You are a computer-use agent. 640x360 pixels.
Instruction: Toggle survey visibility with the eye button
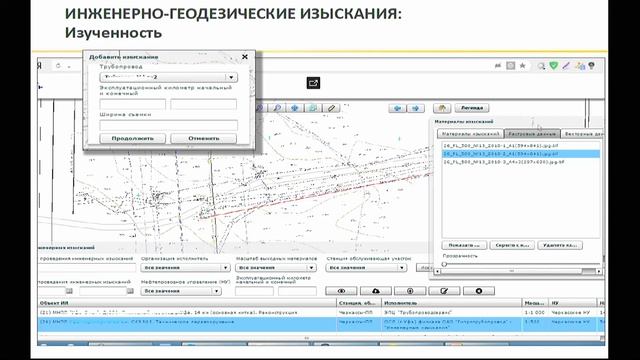(x=341, y=291)
